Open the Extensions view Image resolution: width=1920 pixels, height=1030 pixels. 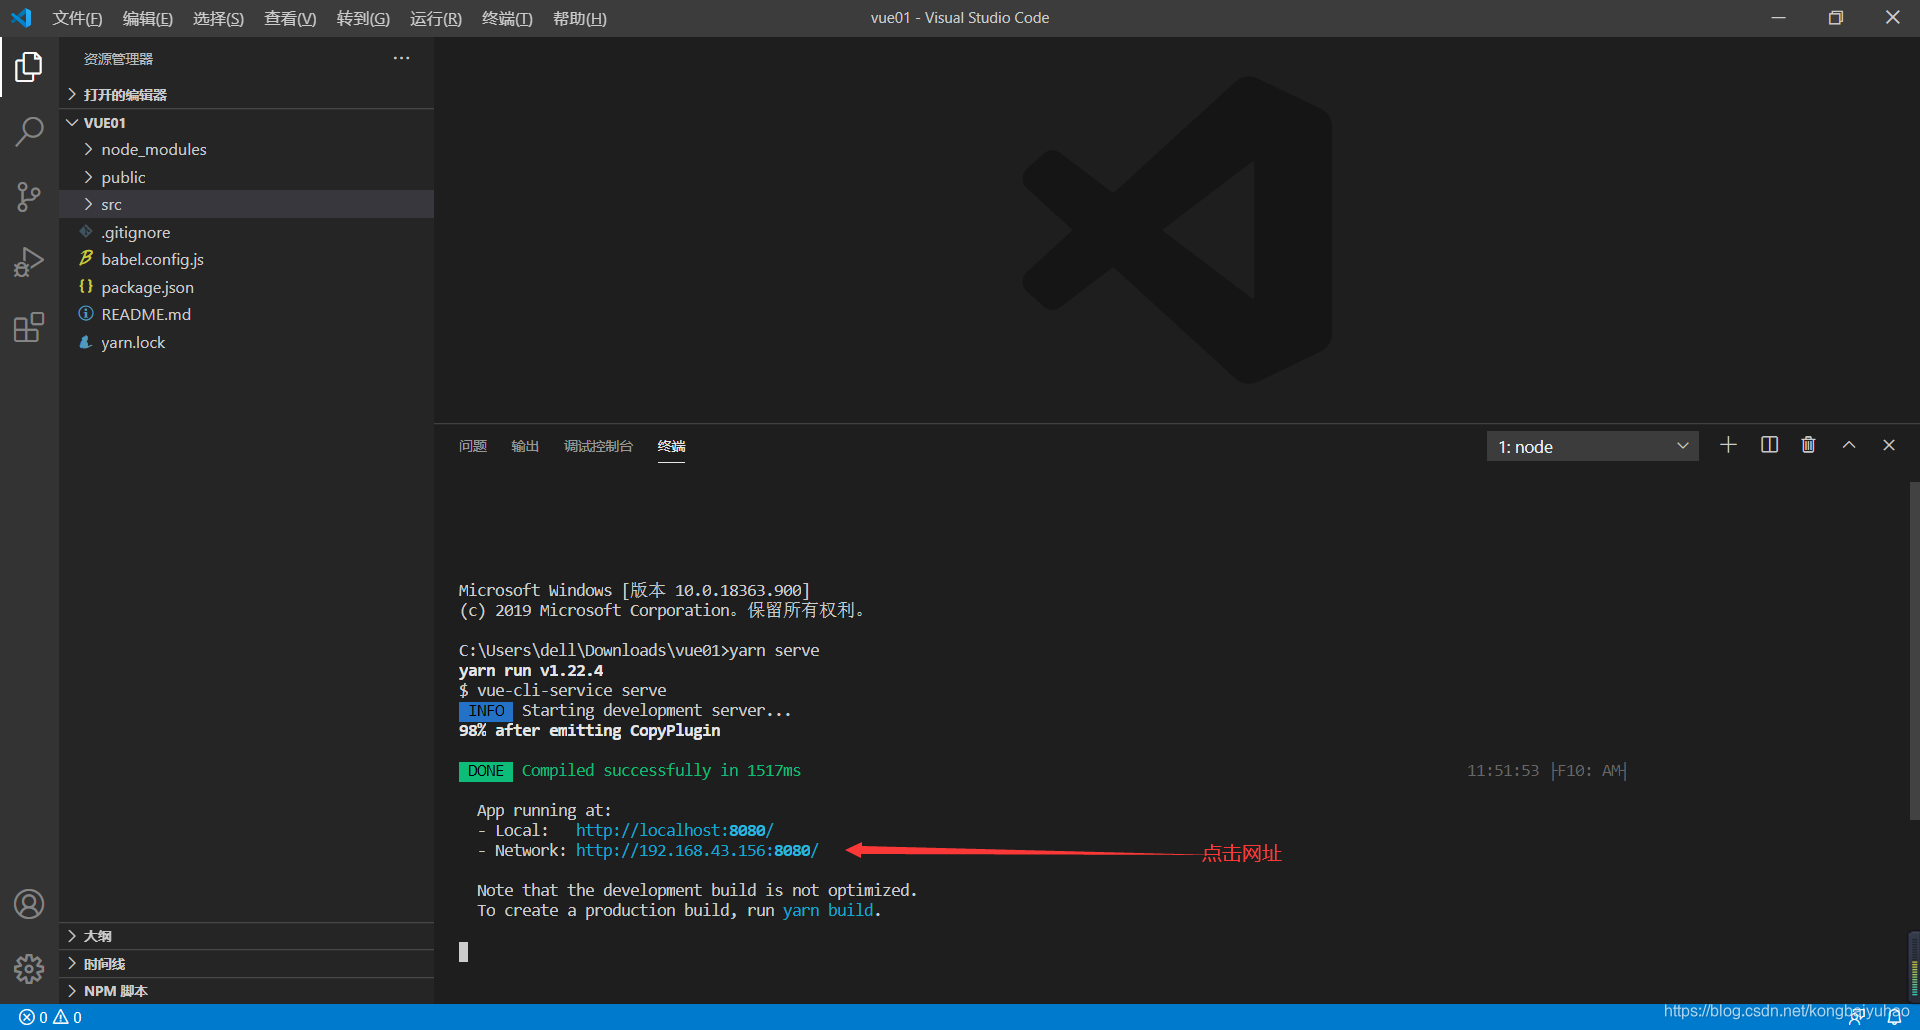(x=29, y=327)
